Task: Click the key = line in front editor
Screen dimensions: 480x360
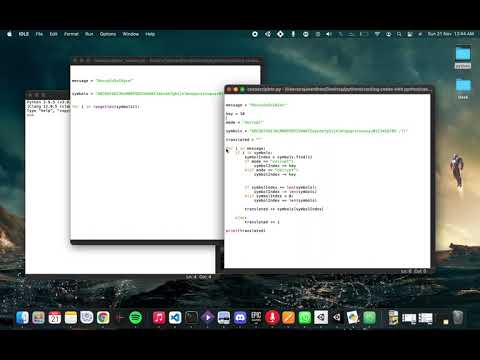Action: (235, 114)
